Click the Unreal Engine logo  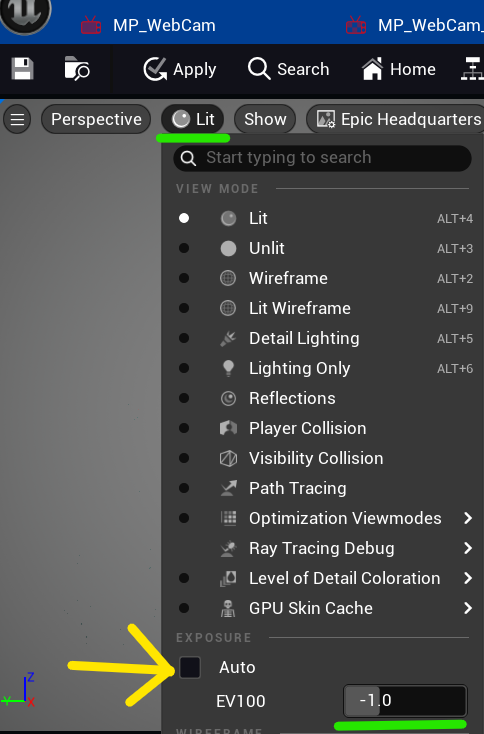(24, 14)
